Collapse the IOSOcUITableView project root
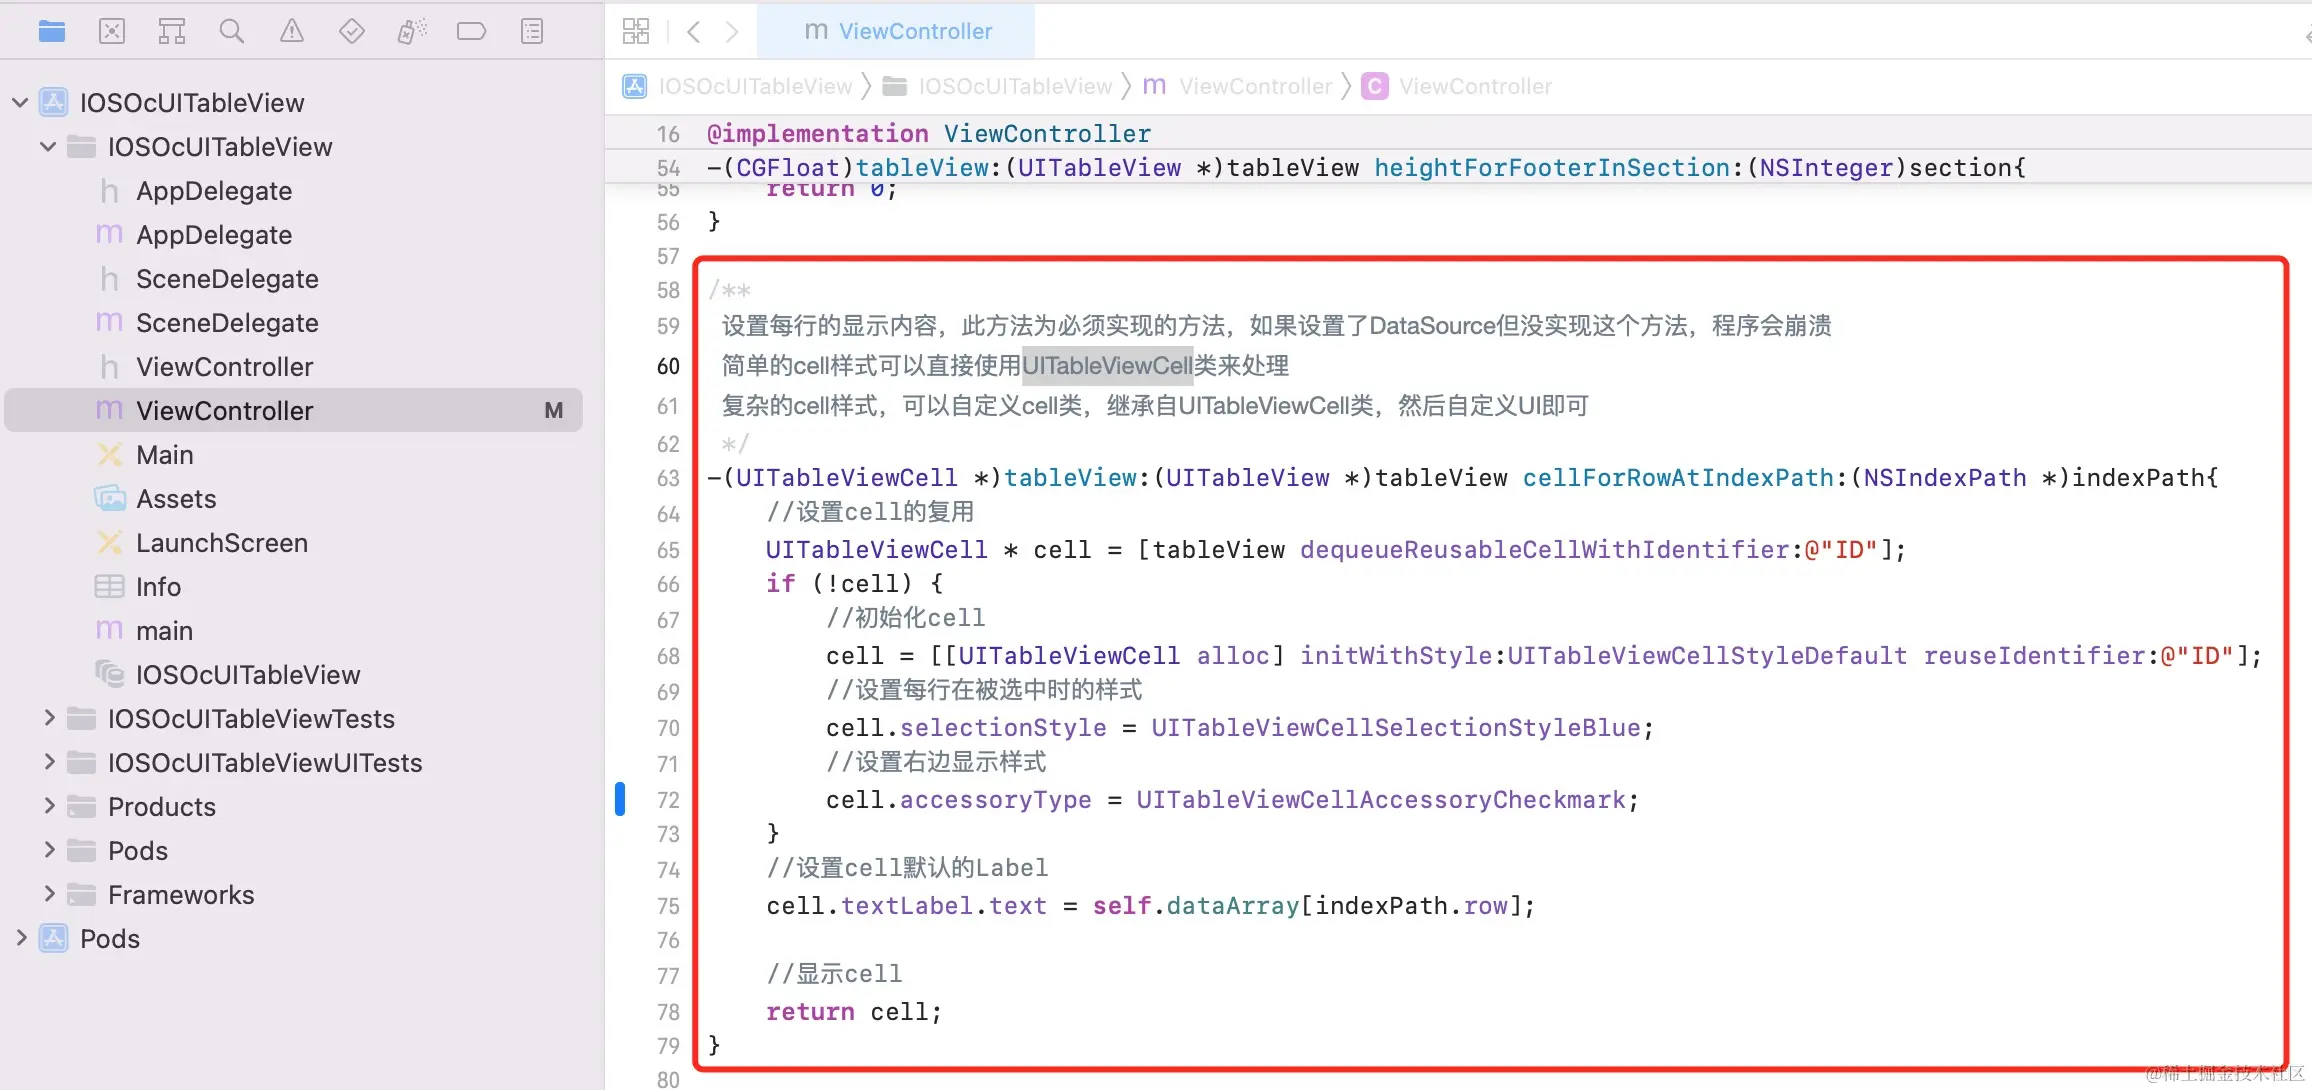 pos(20,102)
